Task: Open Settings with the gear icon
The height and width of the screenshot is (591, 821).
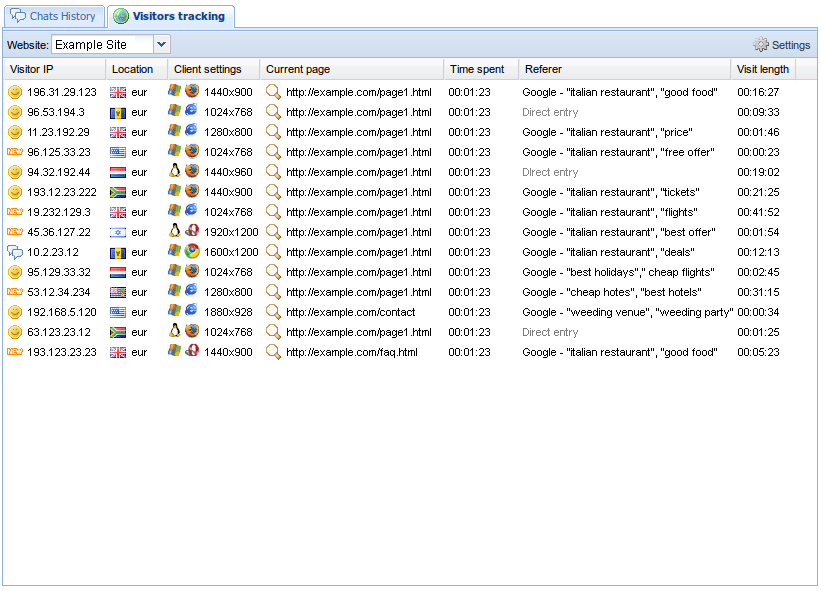Action: point(781,45)
